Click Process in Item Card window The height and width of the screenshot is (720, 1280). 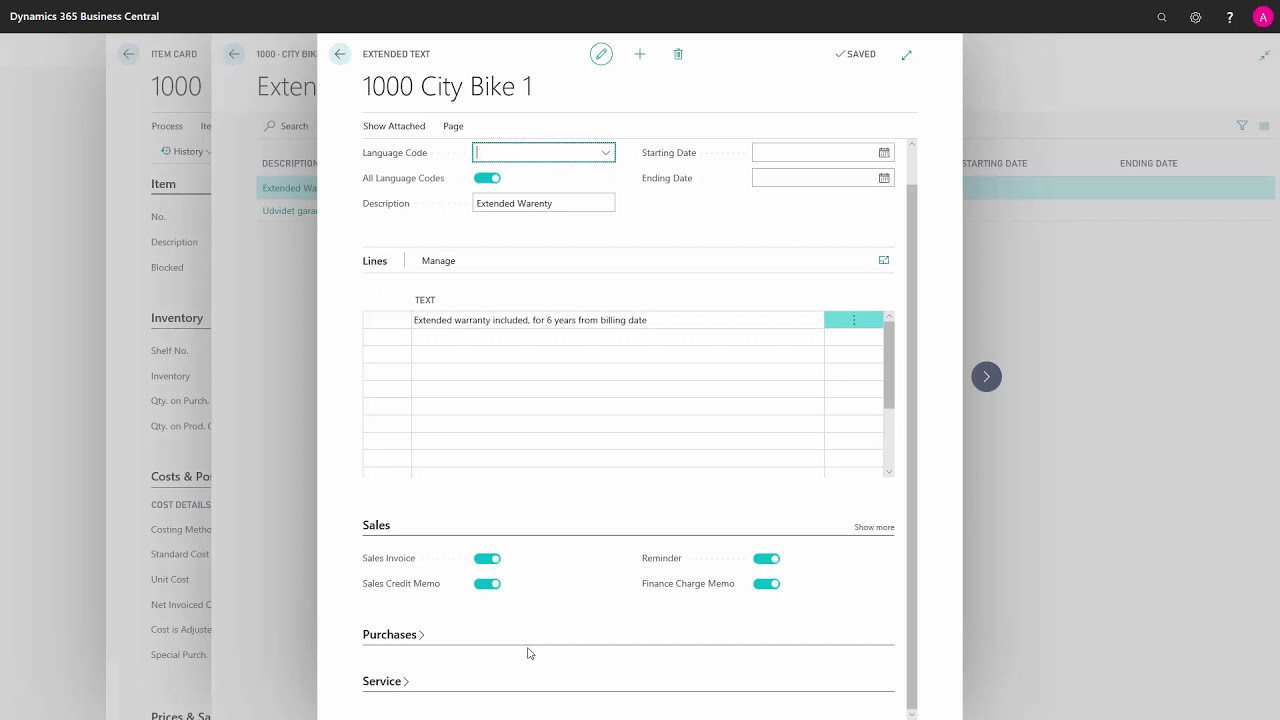coord(167,126)
